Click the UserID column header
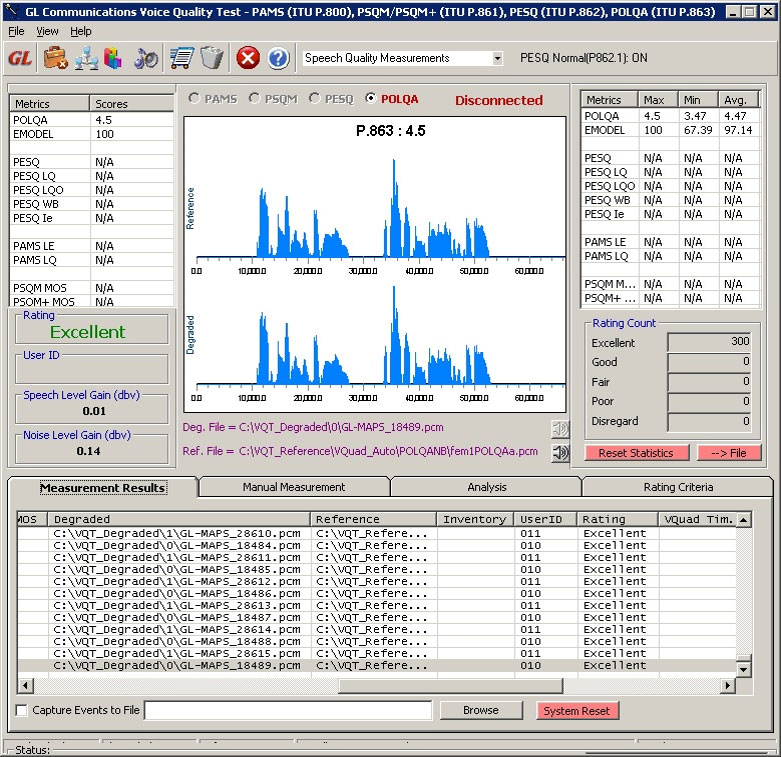781x757 pixels. [545, 519]
